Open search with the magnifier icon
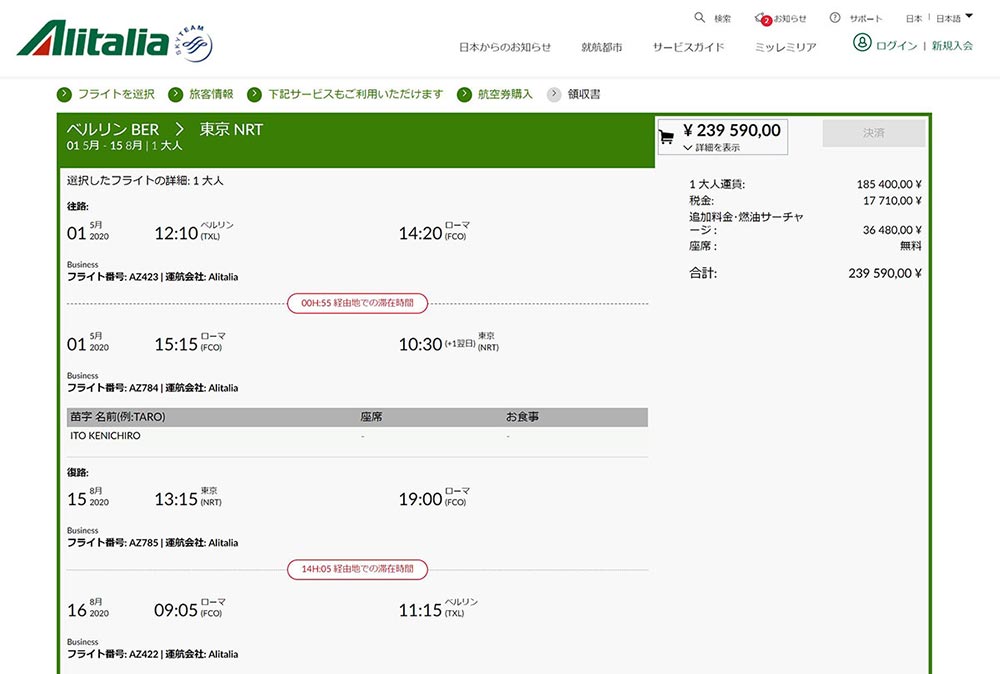This screenshot has width=1000, height=674. [x=700, y=17]
